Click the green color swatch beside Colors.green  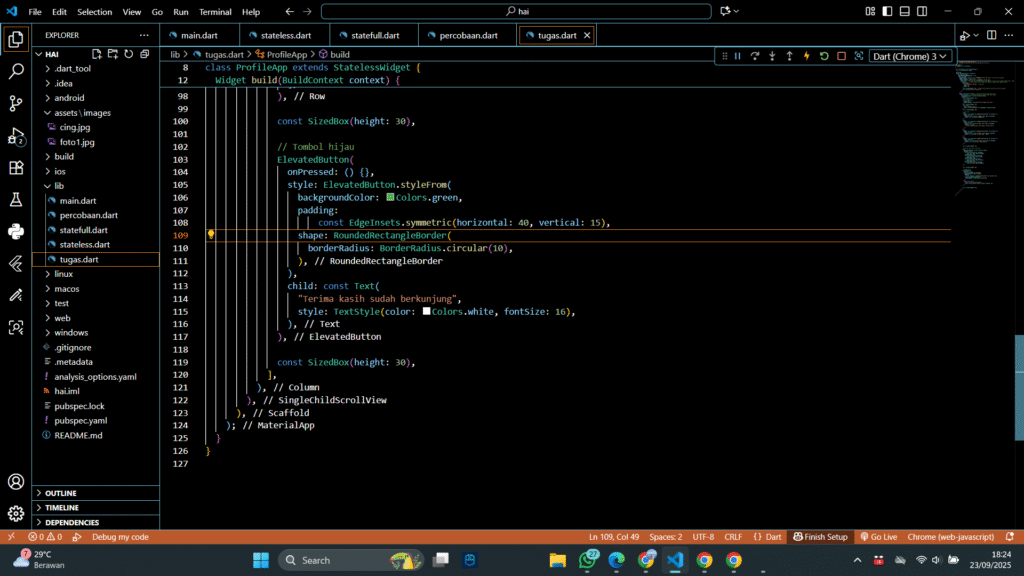[390, 197]
